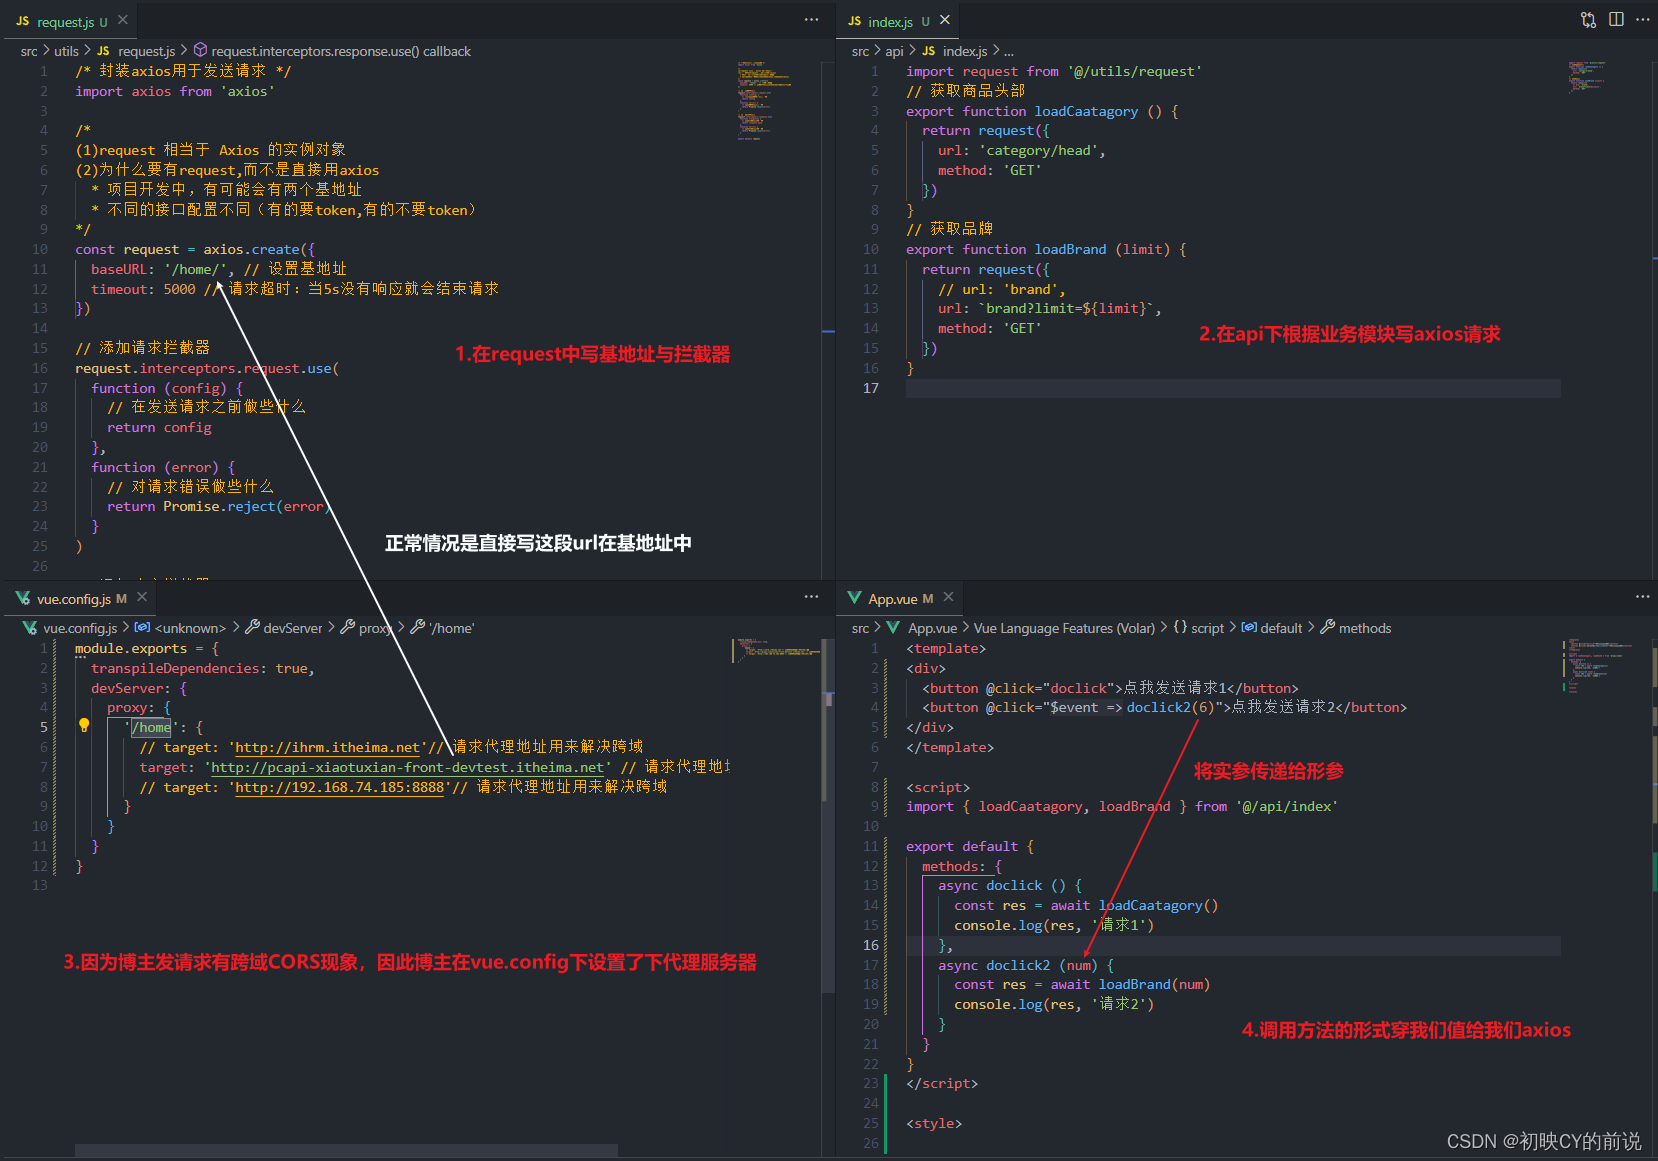Click the Vue icon in the App.vue breadcrumb
Viewport: 1658px width, 1161px height.
(x=893, y=628)
